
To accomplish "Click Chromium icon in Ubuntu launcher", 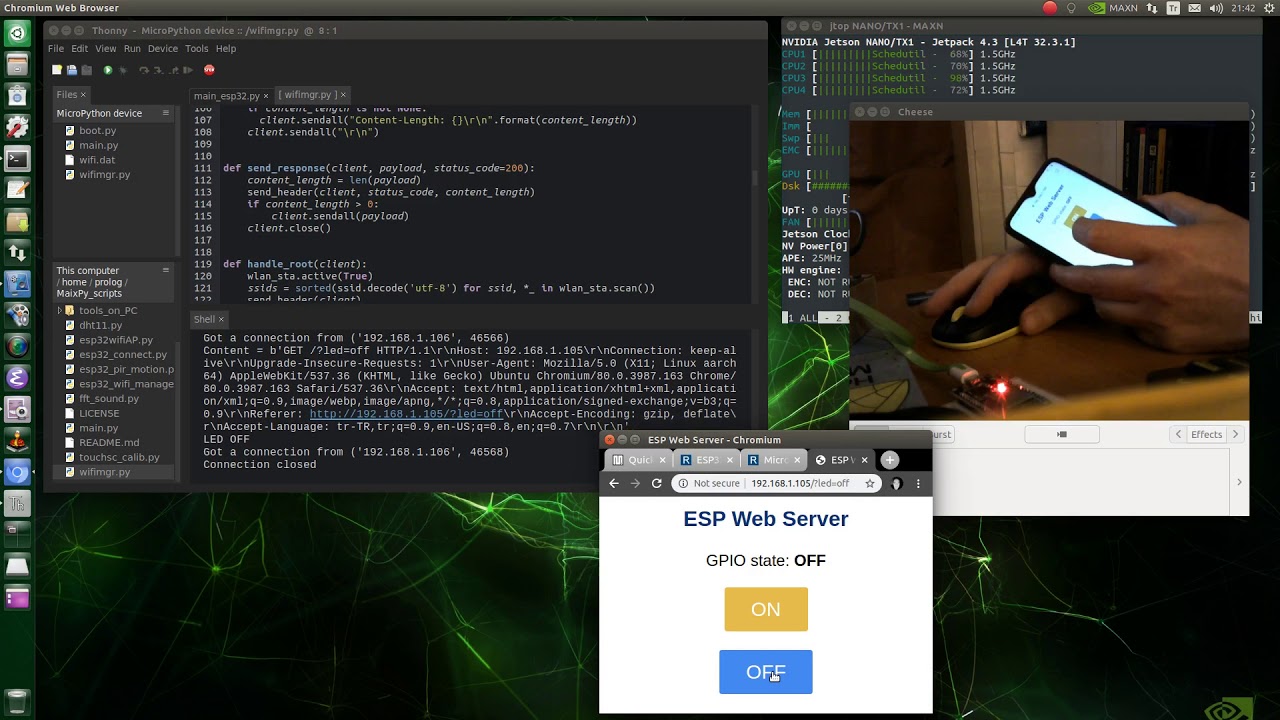I will point(17,472).
